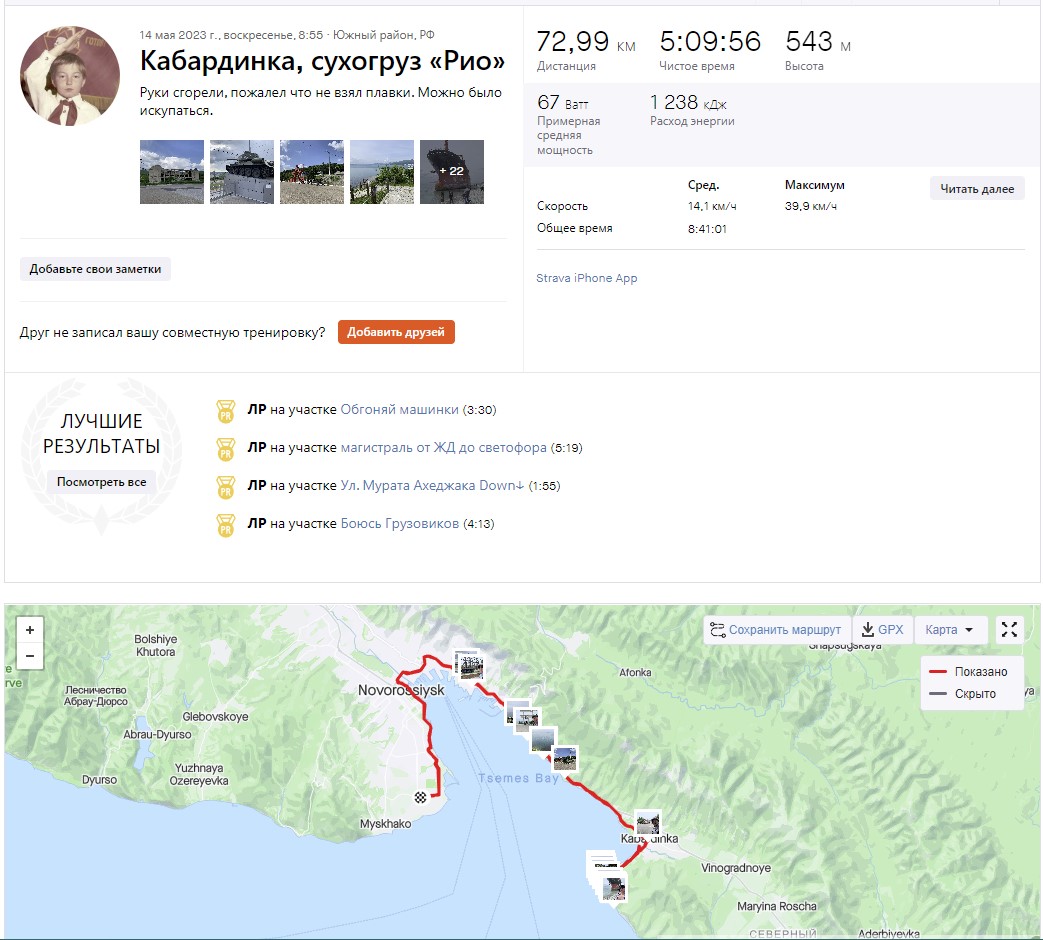
Task: Toggle the «Скрыто» legend entry
Action: (x=972, y=694)
